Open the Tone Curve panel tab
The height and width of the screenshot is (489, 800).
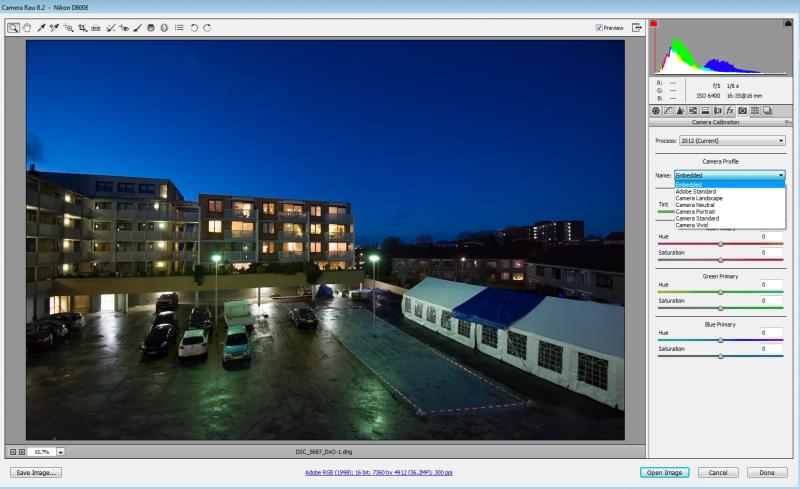tap(668, 111)
